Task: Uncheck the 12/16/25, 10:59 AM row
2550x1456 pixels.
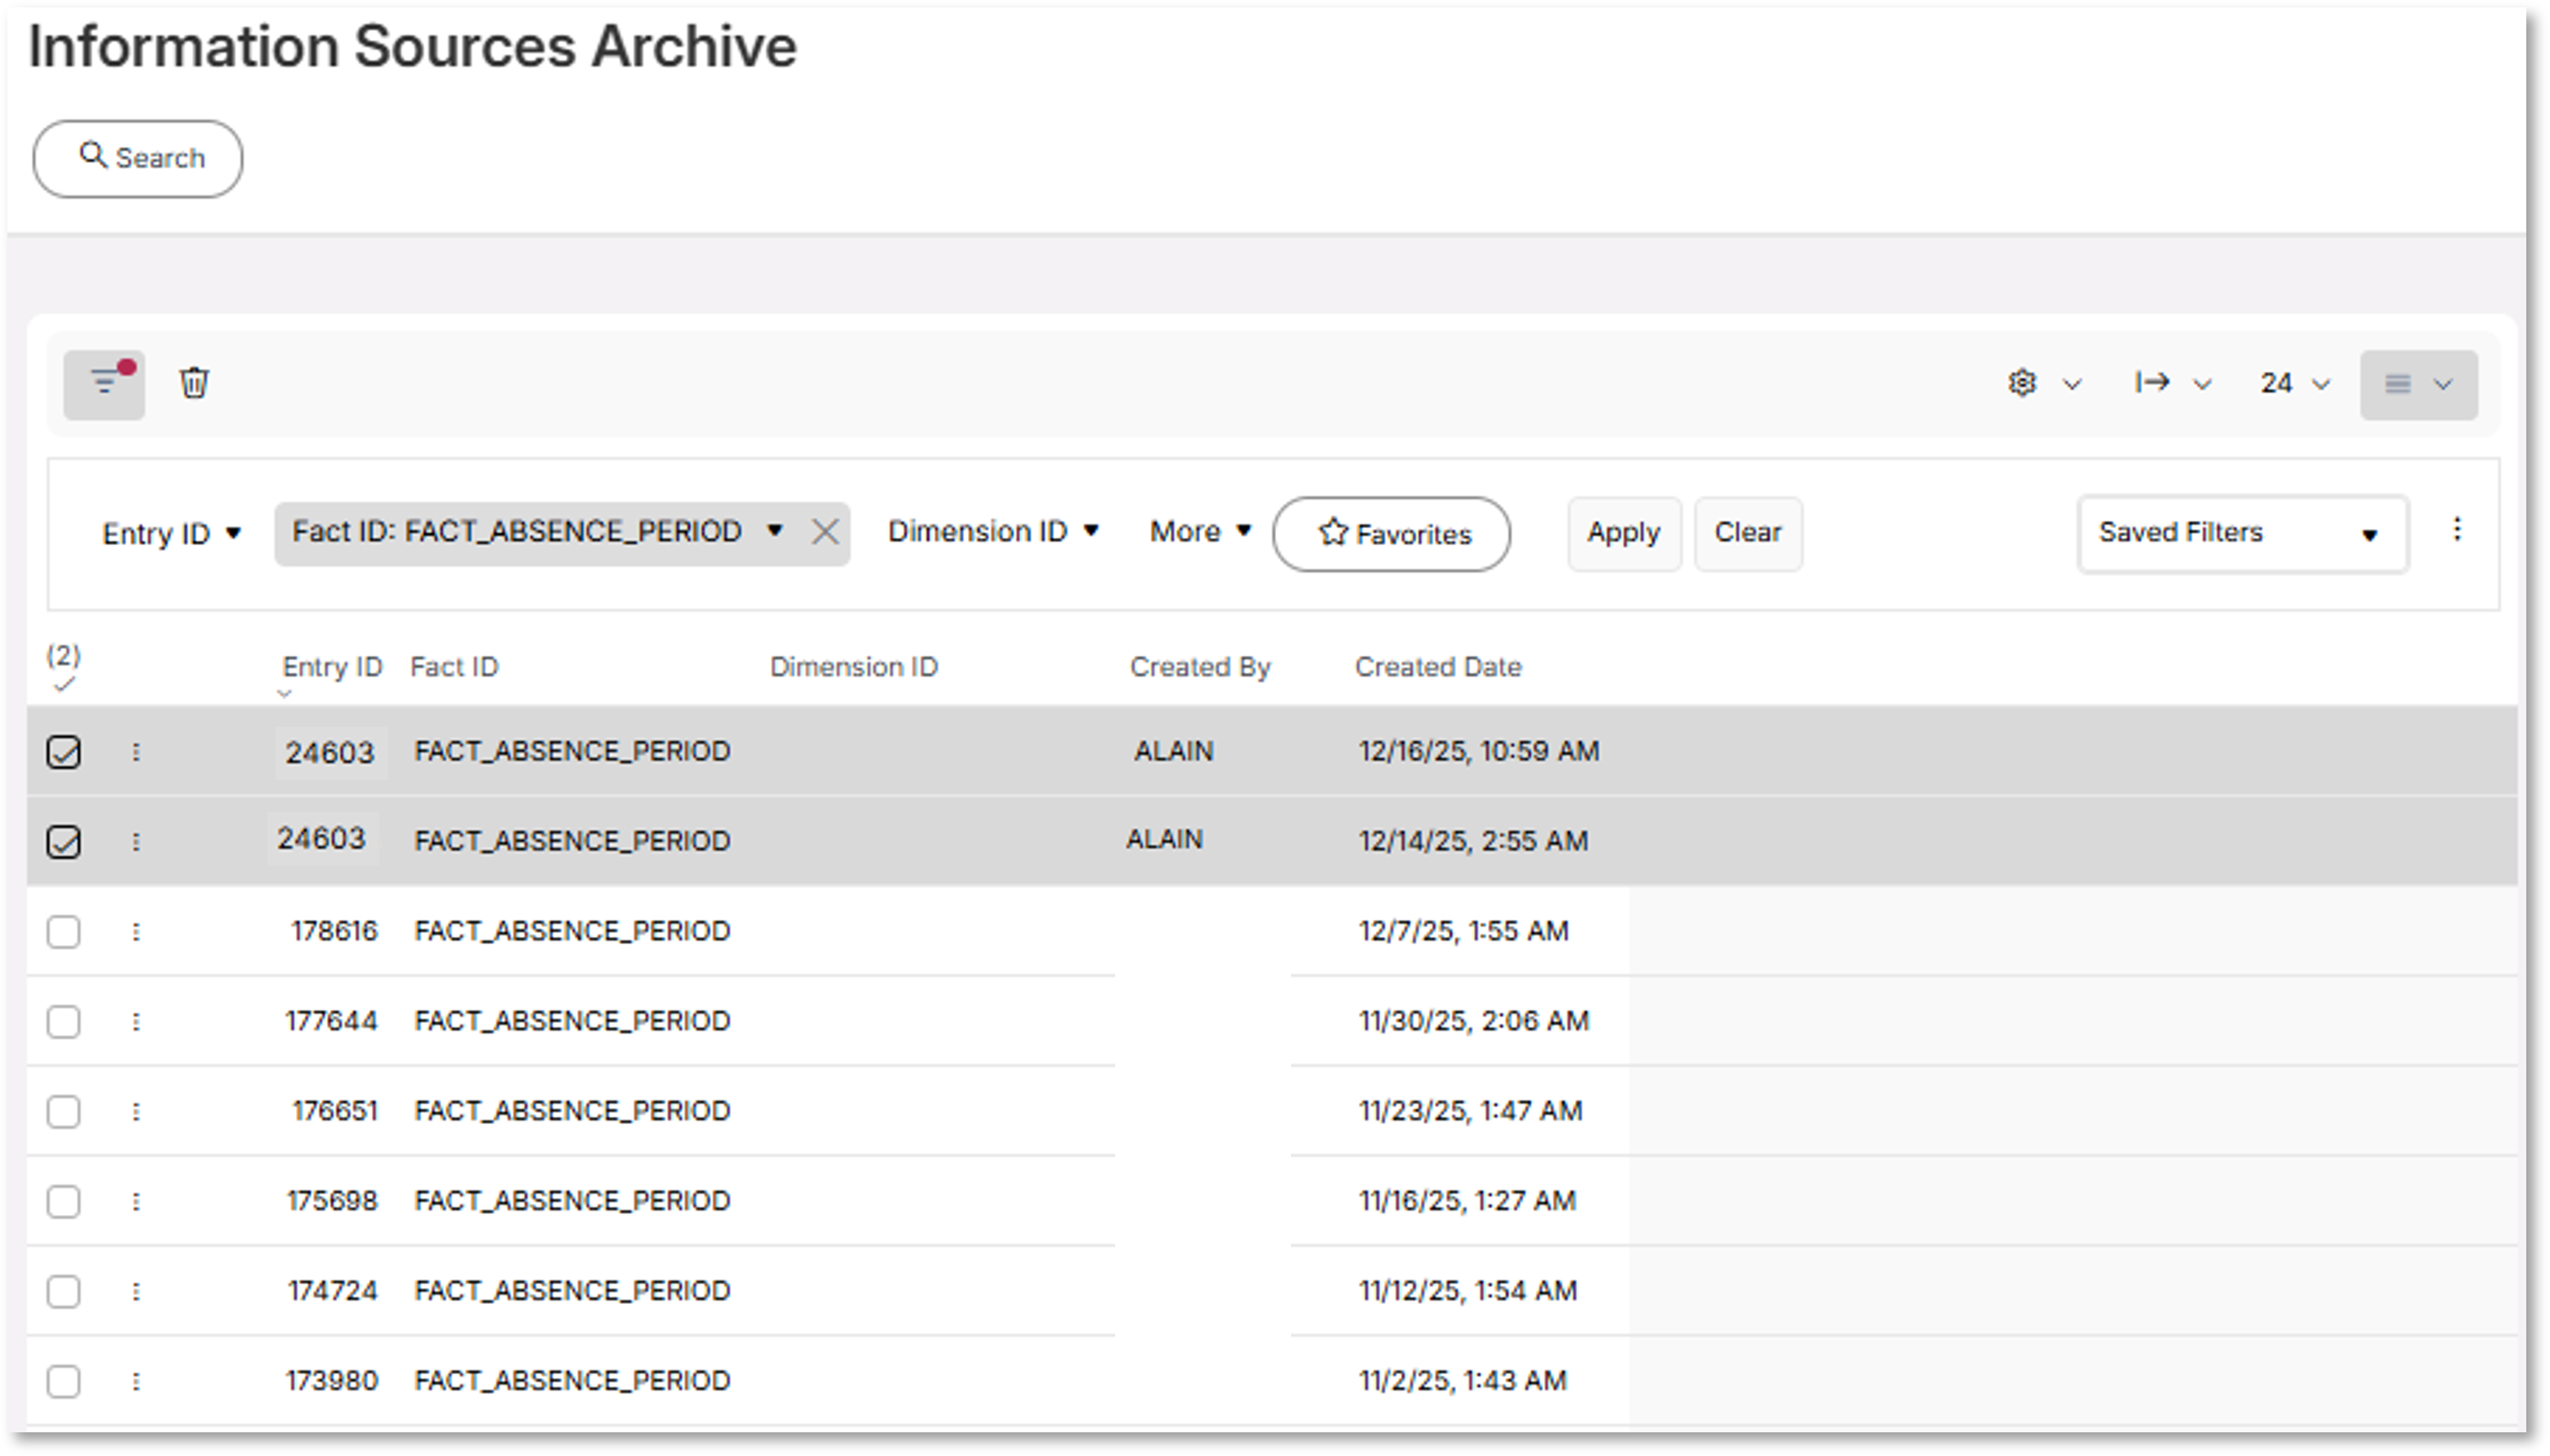Action: 64,752
